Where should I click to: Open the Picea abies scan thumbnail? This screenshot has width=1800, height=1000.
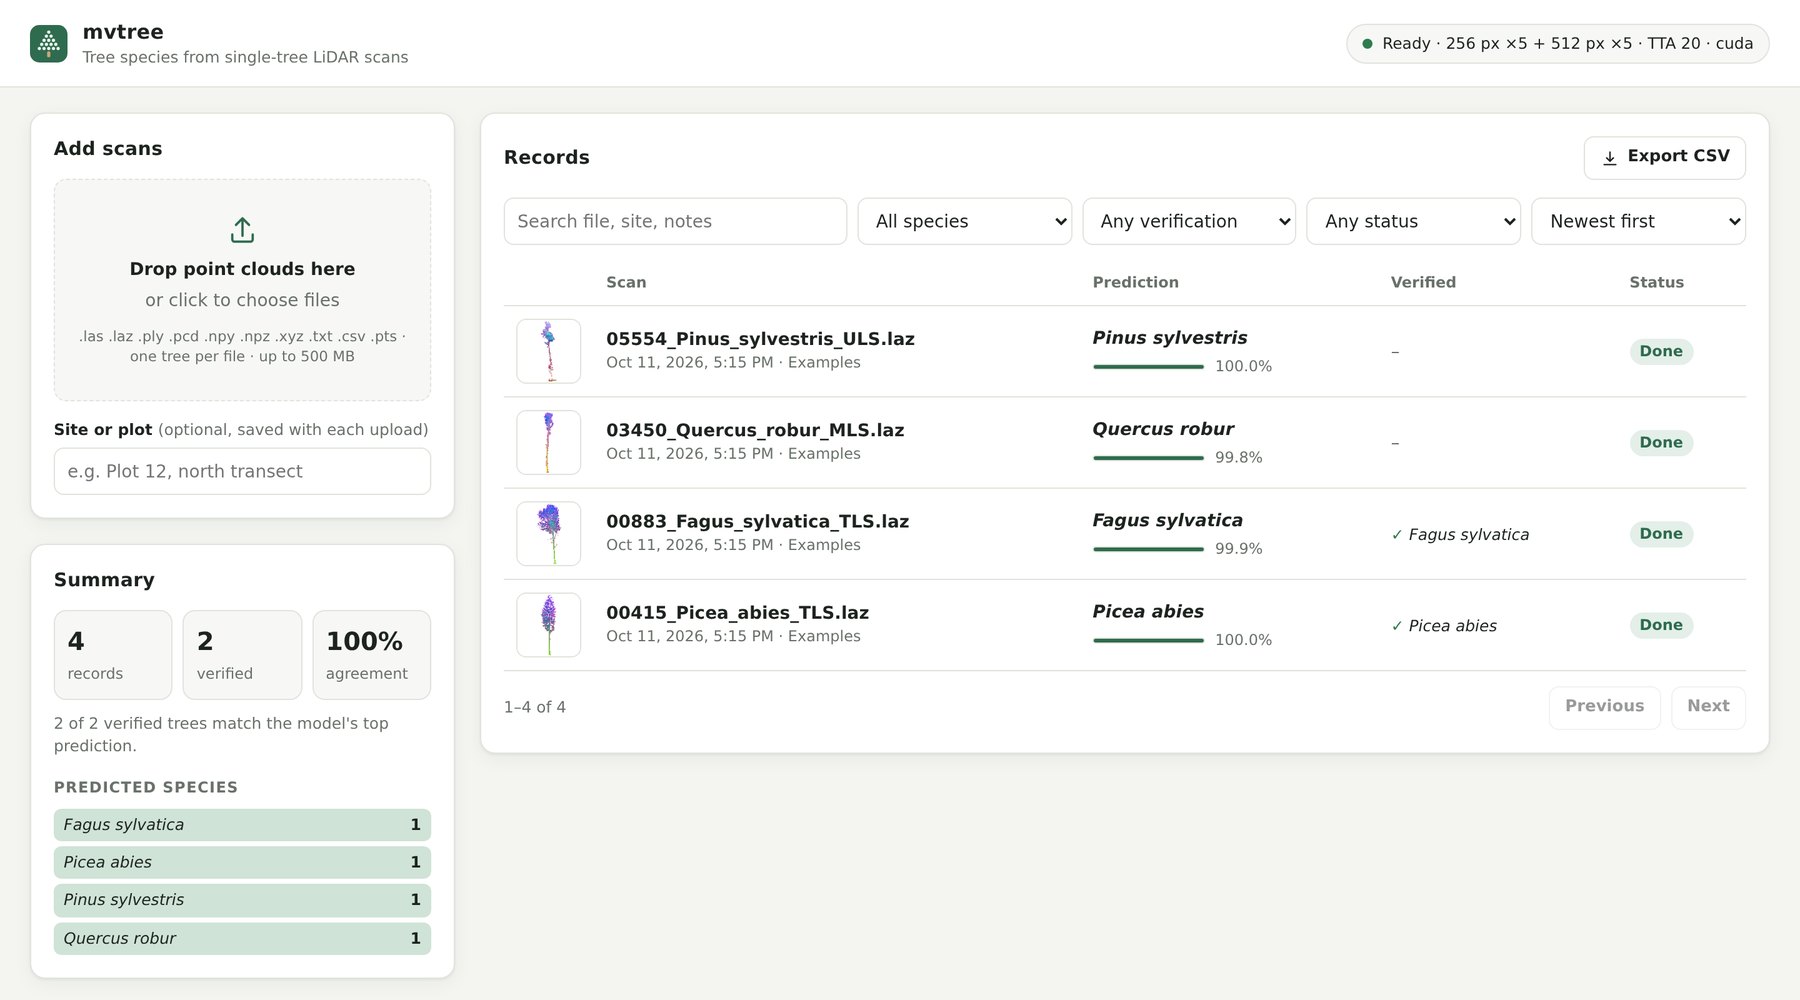(x=548, y=625)
